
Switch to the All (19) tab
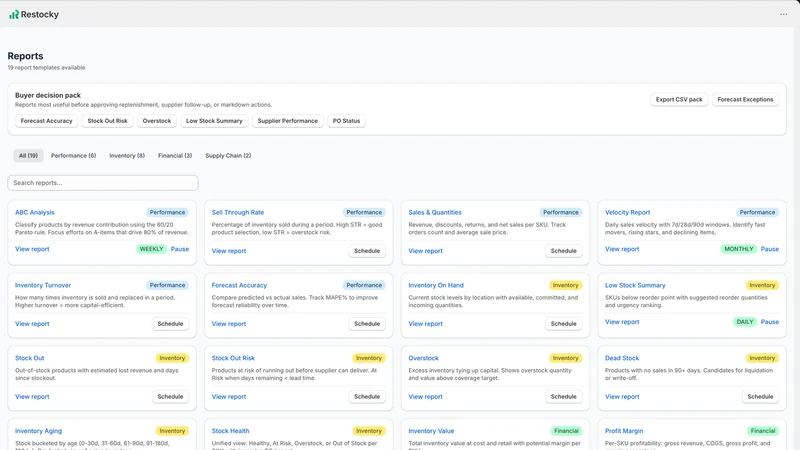[29, 156]
